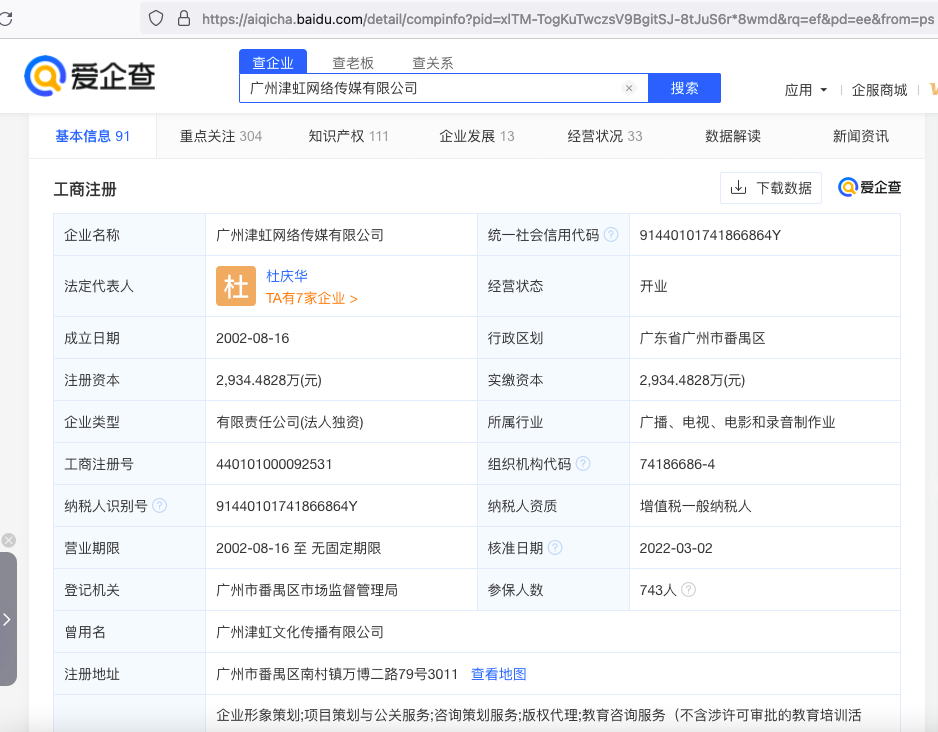This screenshot has height=732, width=938.
Task: Select the 查企业 search tab
Action: pos(273,62)
